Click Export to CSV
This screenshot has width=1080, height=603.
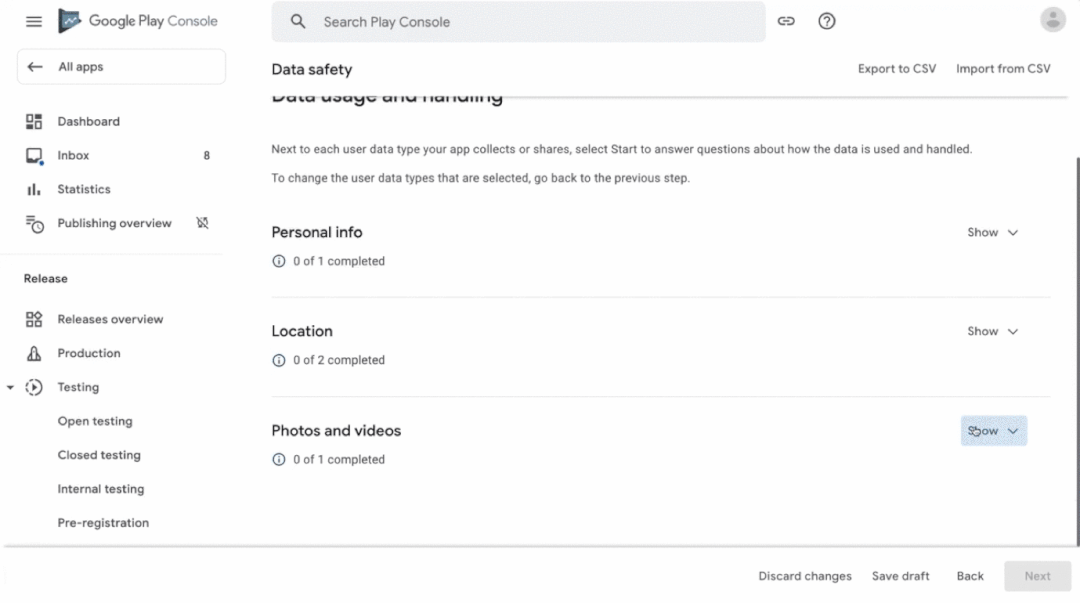pos(897,69)
